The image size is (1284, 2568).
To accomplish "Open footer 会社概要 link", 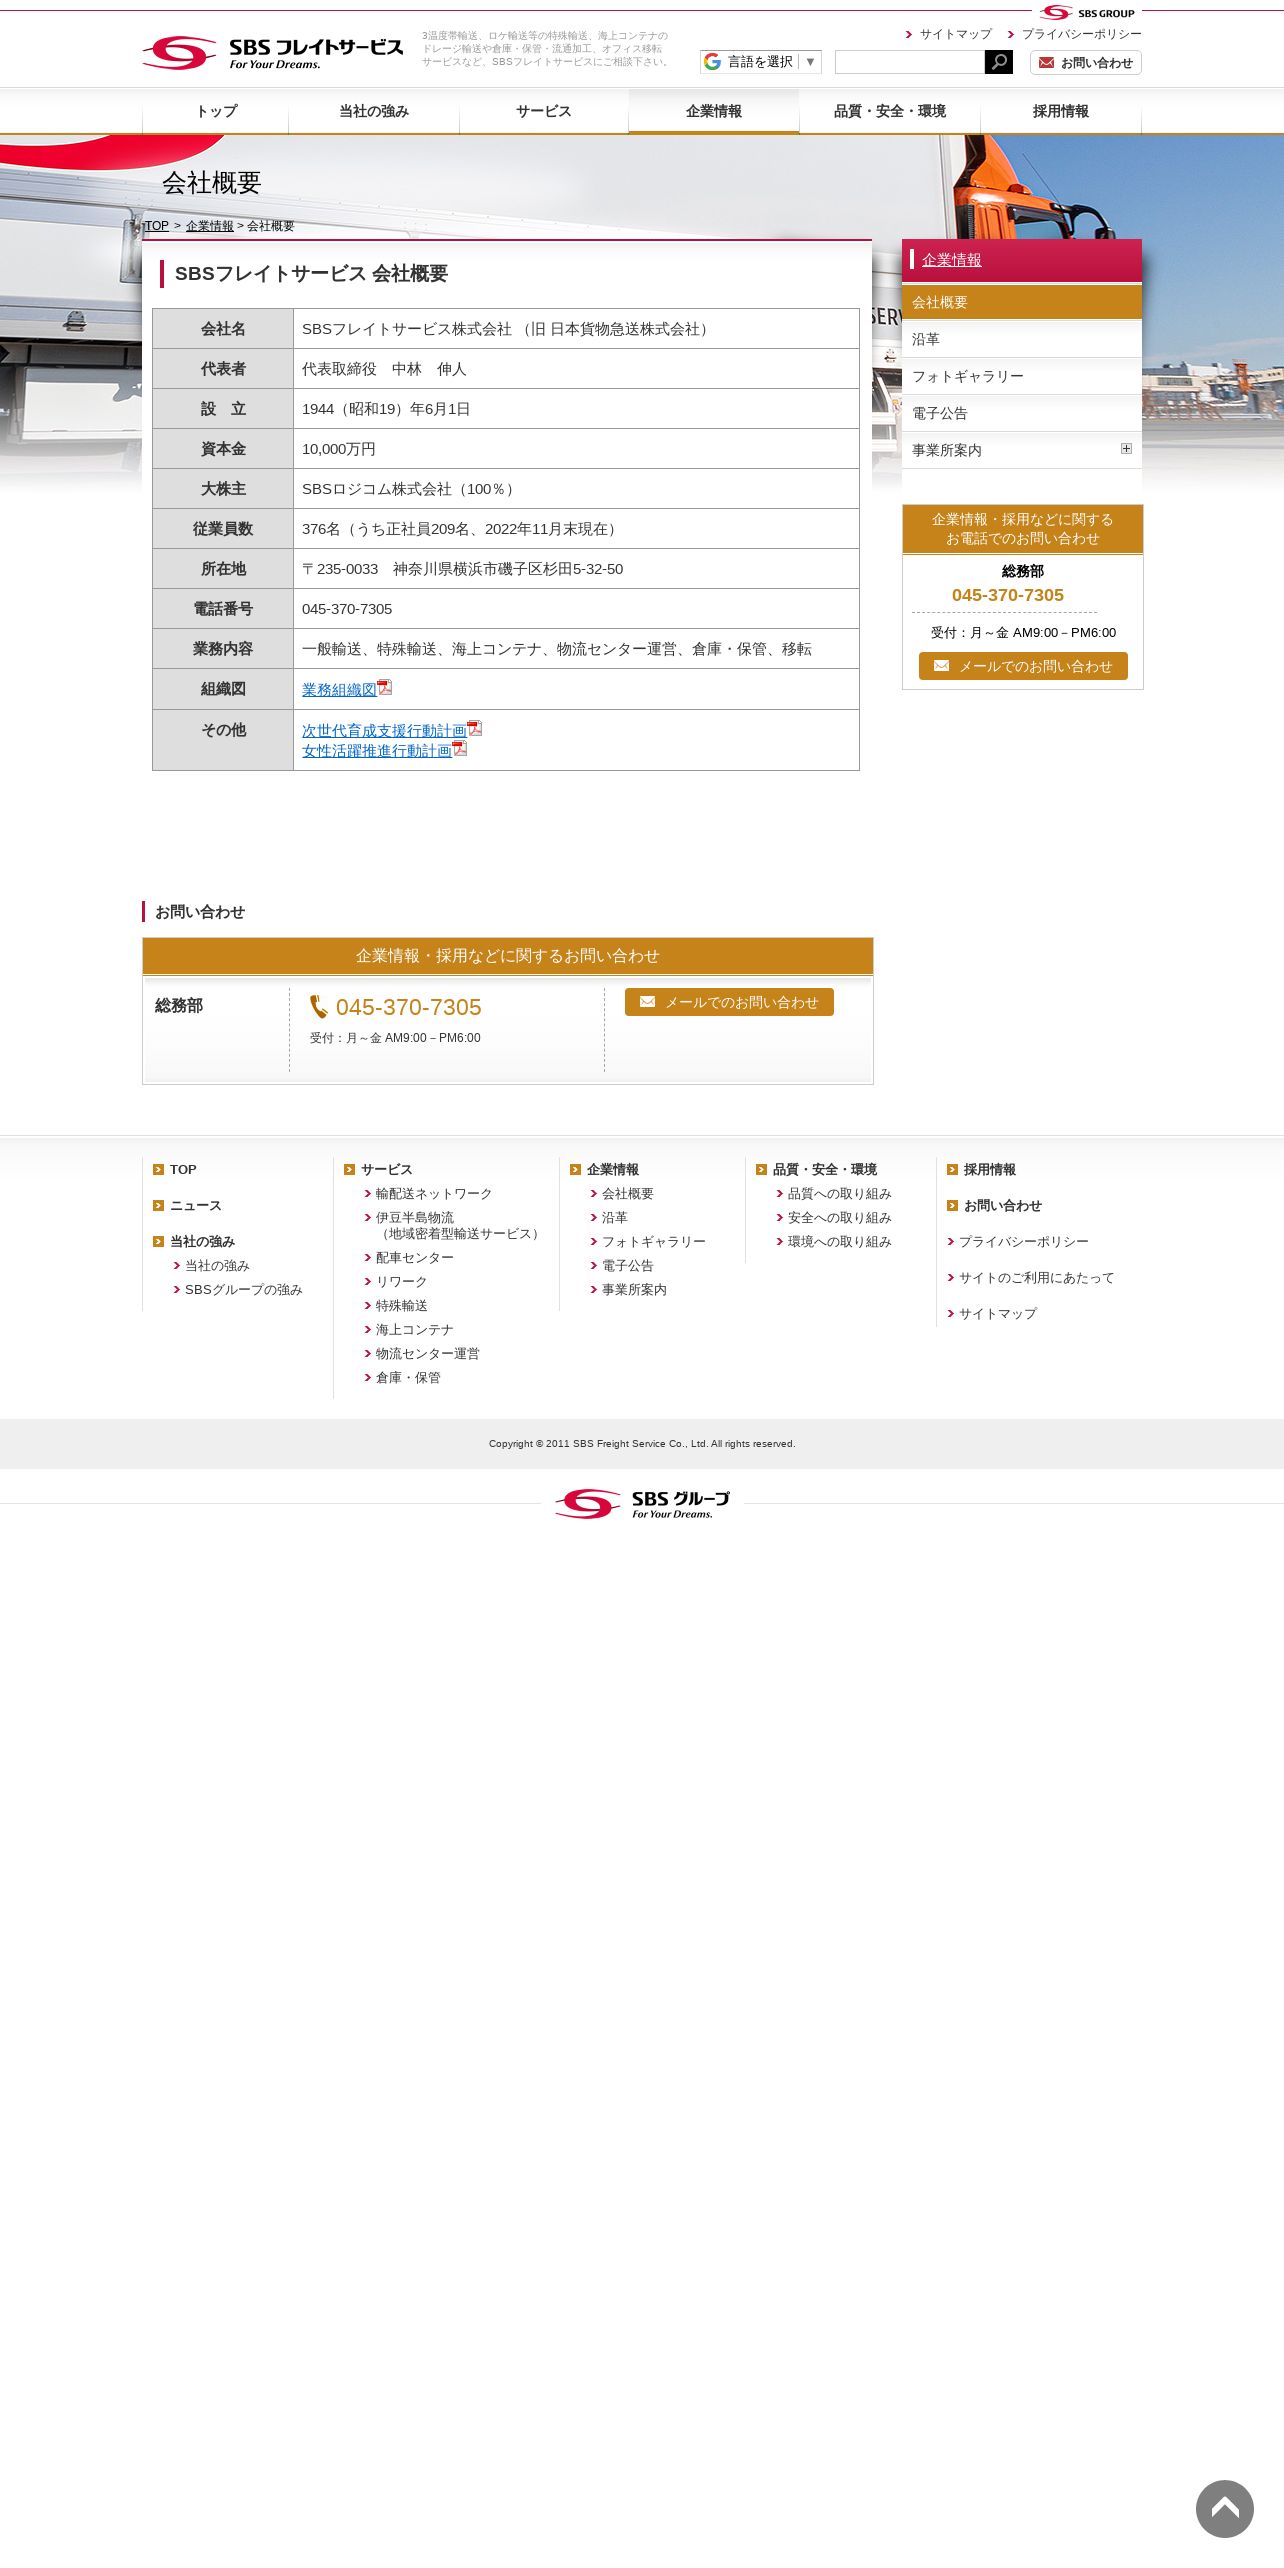I will pyautogui.click(x=628, y=1193).
